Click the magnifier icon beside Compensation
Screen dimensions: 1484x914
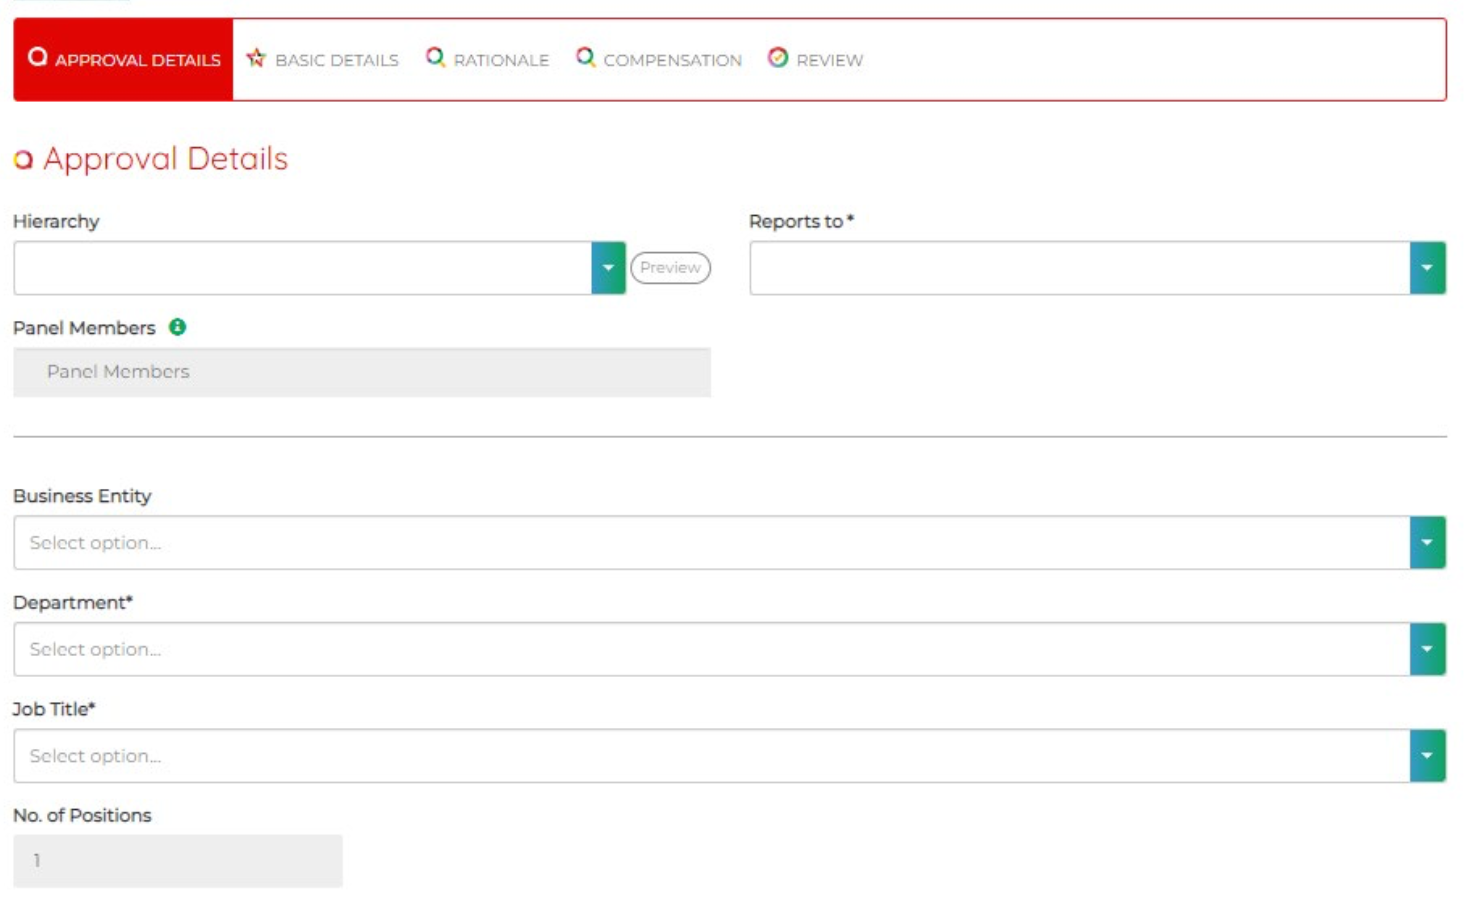click(585, 59)
